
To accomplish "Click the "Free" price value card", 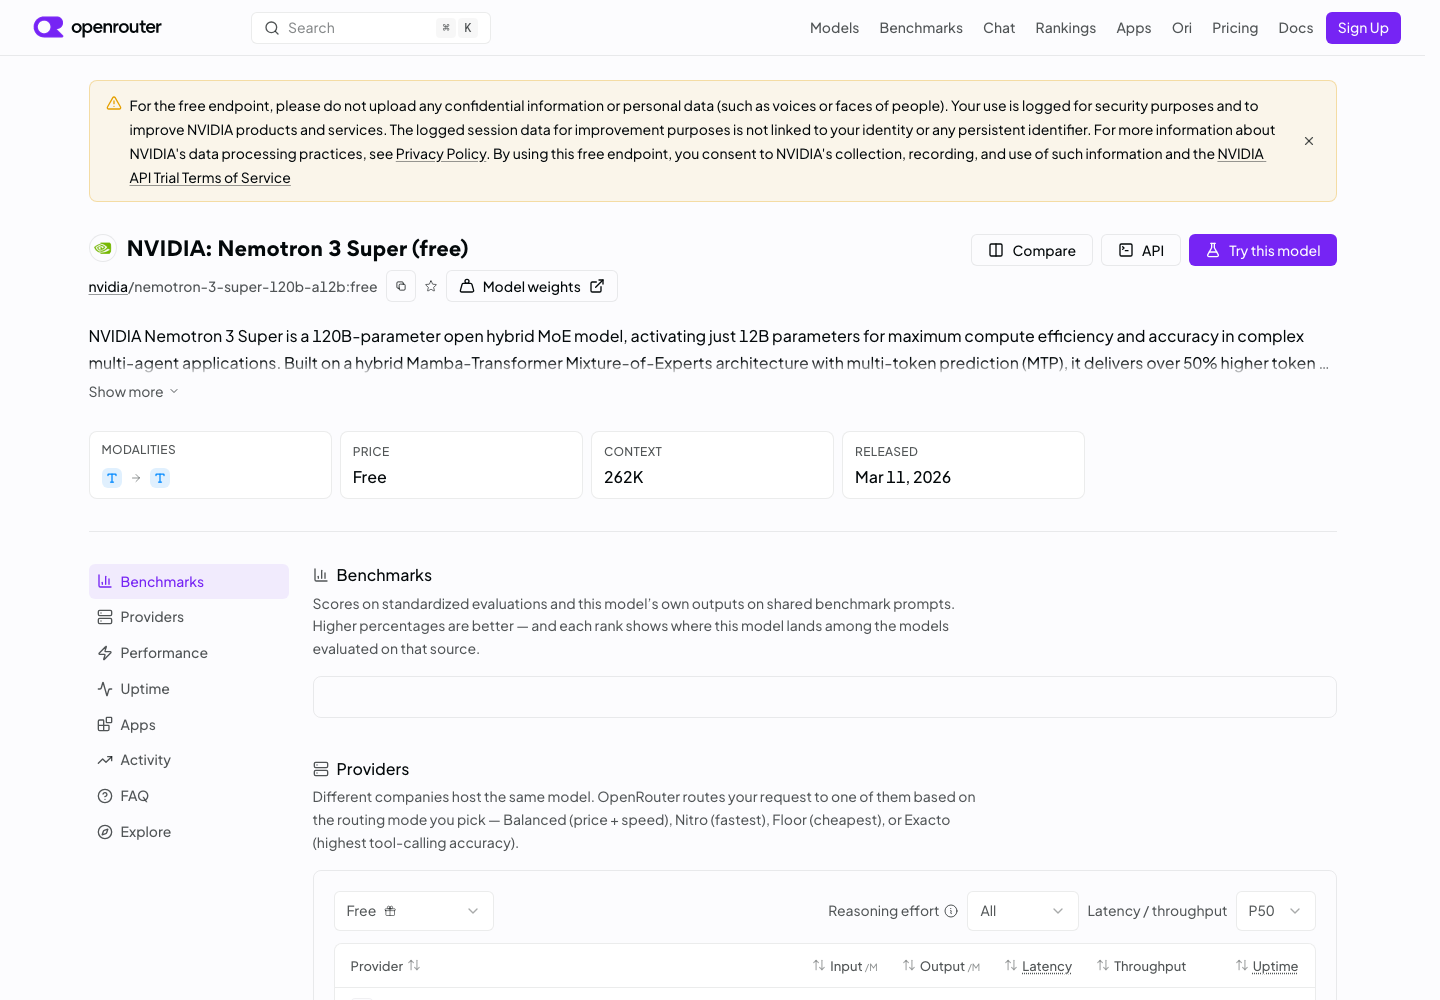I will (x=461, y=465).
